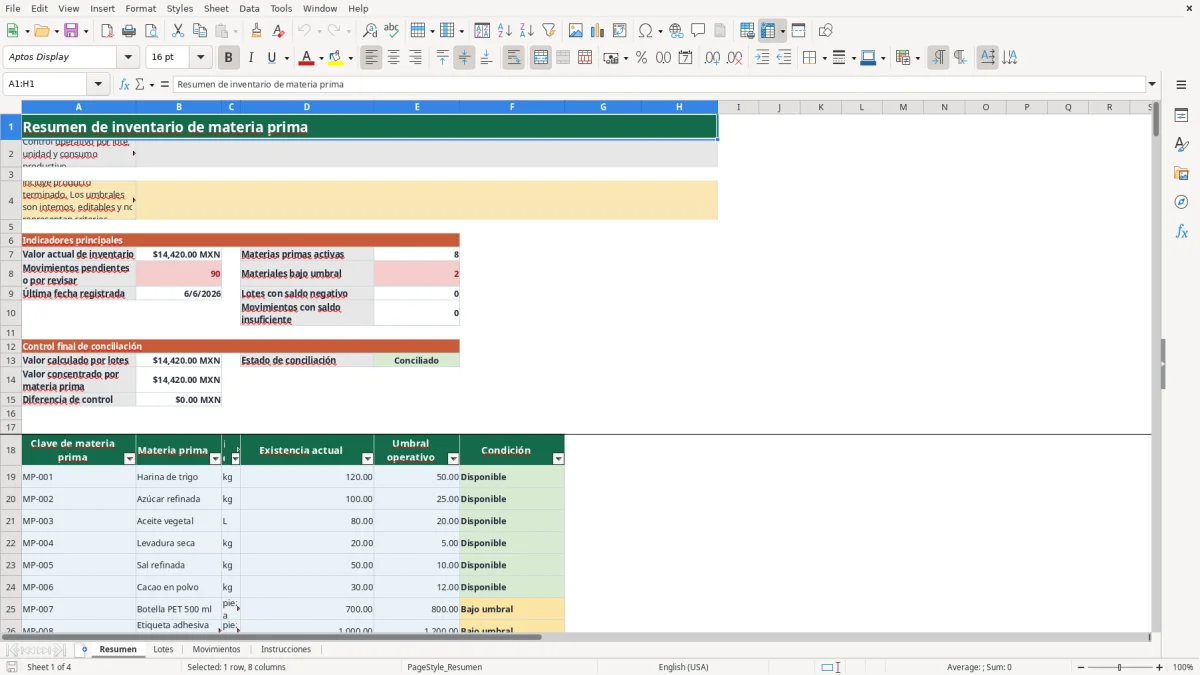Viewport: 1200px width, 675px height.
Task: Click the zoom-in plus button
Action: 1160,667
